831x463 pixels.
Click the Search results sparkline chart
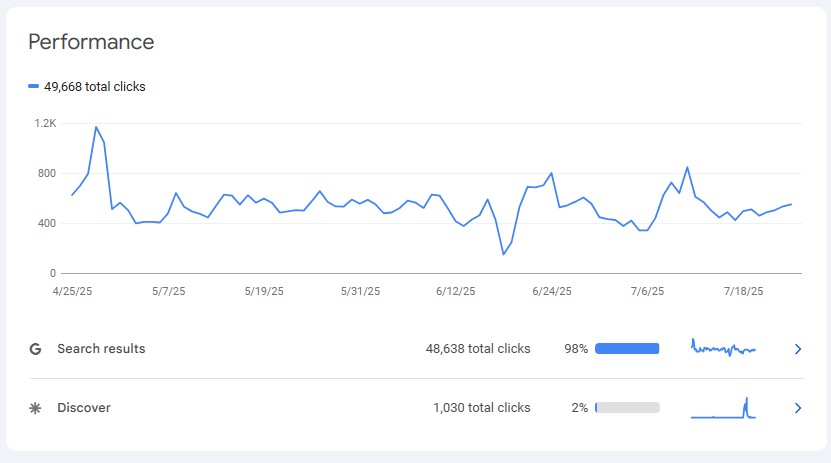coord(723,349)
